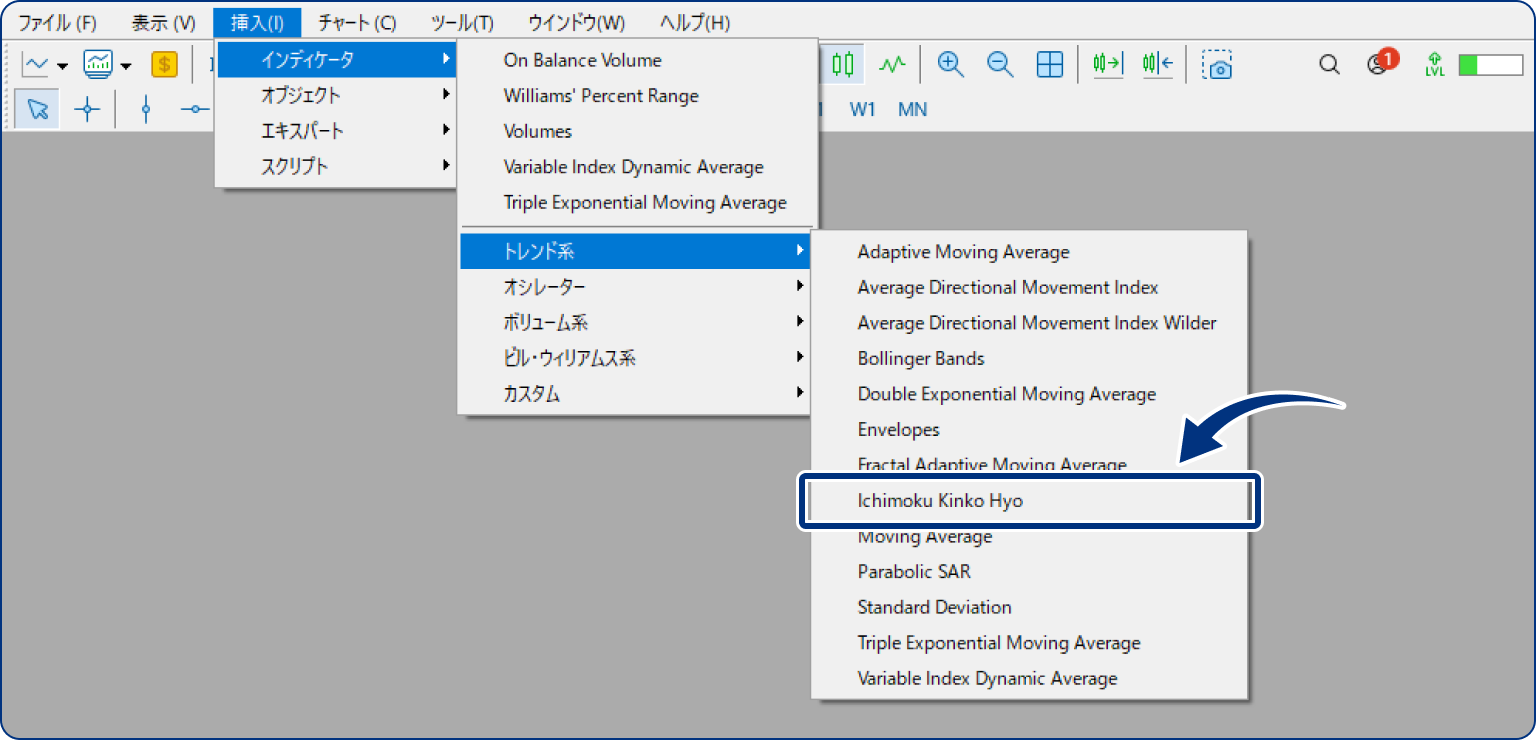Click the search magnifier icon
This screenshot has width=1536, height=740.
[x=1328, y=65]
